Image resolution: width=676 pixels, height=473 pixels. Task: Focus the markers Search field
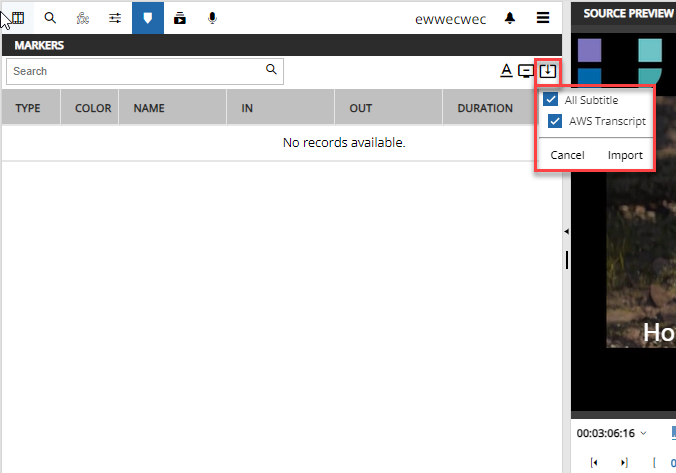135,71
